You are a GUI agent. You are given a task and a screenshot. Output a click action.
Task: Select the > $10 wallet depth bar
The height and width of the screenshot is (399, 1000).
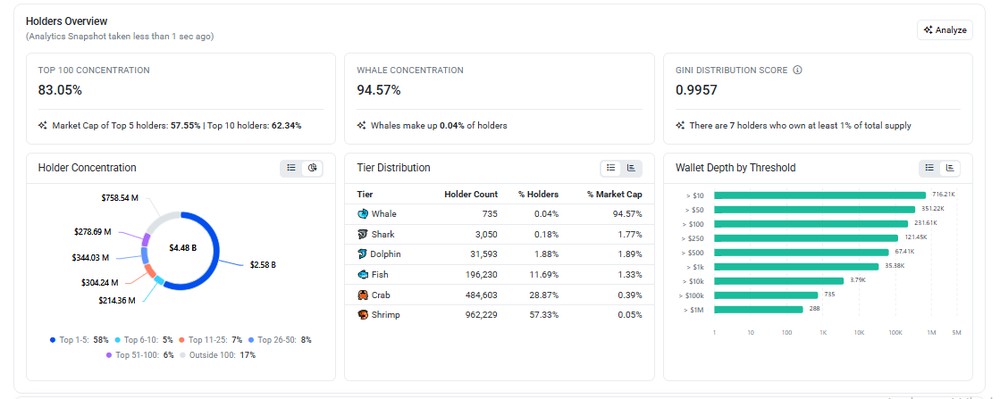pyautogui.click(x=820, y=195)
